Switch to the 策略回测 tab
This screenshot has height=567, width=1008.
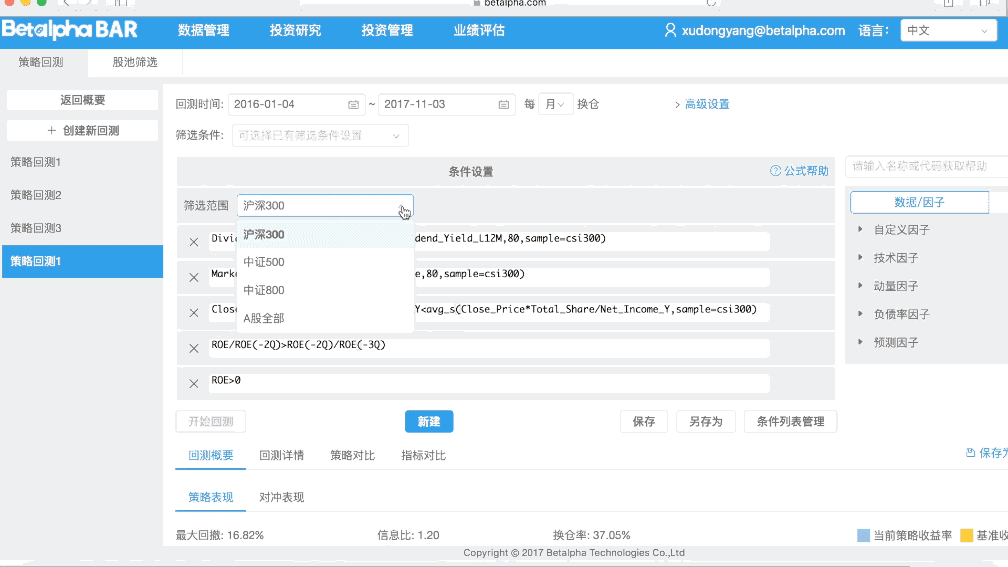(x=40, y=62)
